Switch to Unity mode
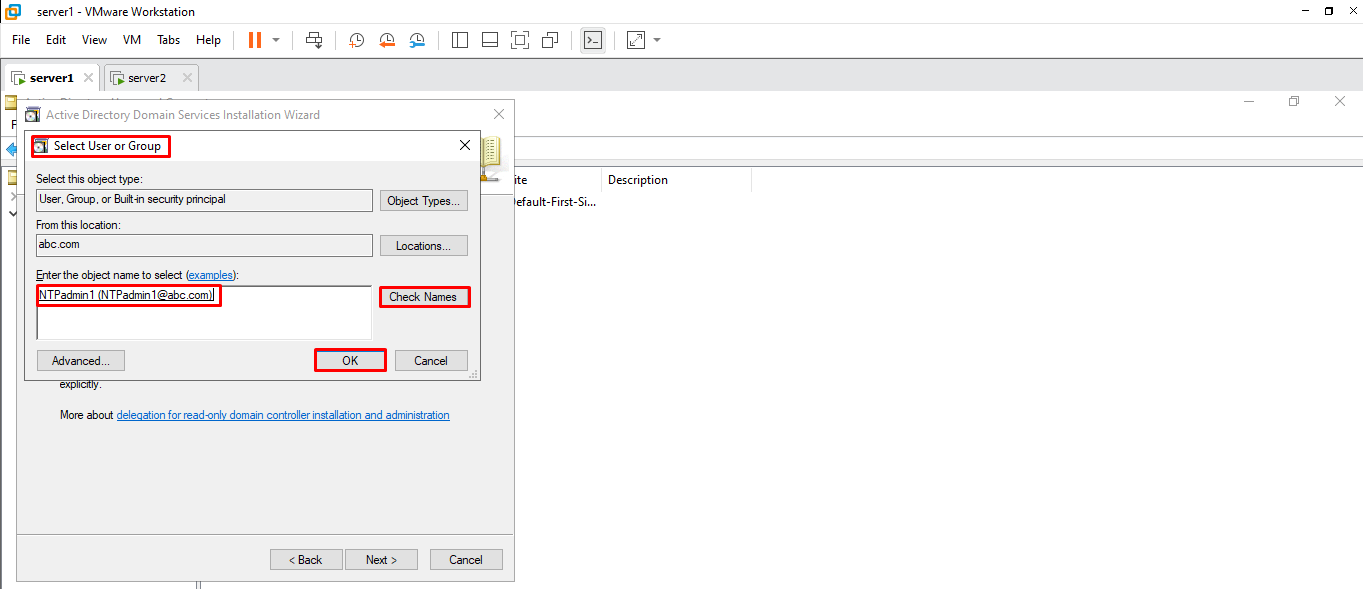Image resolution: width=1363 pixels, height=589 pixels. click(x=550, y=40)
